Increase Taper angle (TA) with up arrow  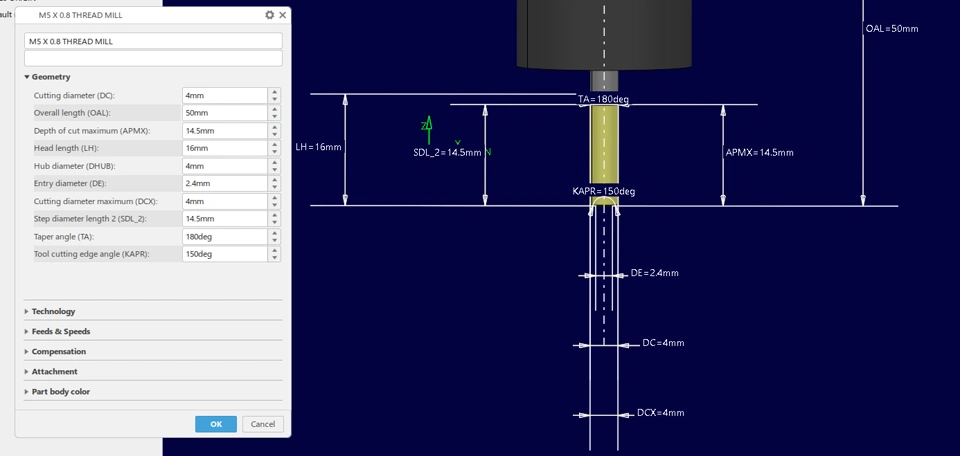click(x=275, y=233)
